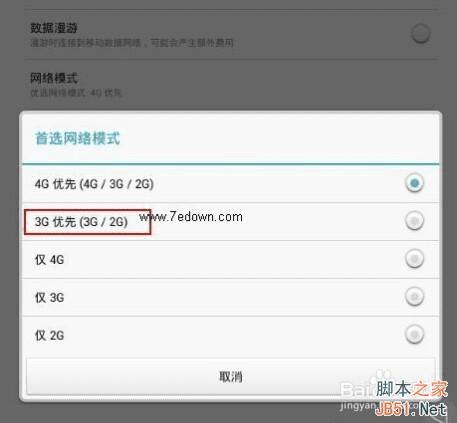This screenshot has height=423, width=457.
Task: Choose the 仅 4G radio button
Action: [x=414, y=259]
